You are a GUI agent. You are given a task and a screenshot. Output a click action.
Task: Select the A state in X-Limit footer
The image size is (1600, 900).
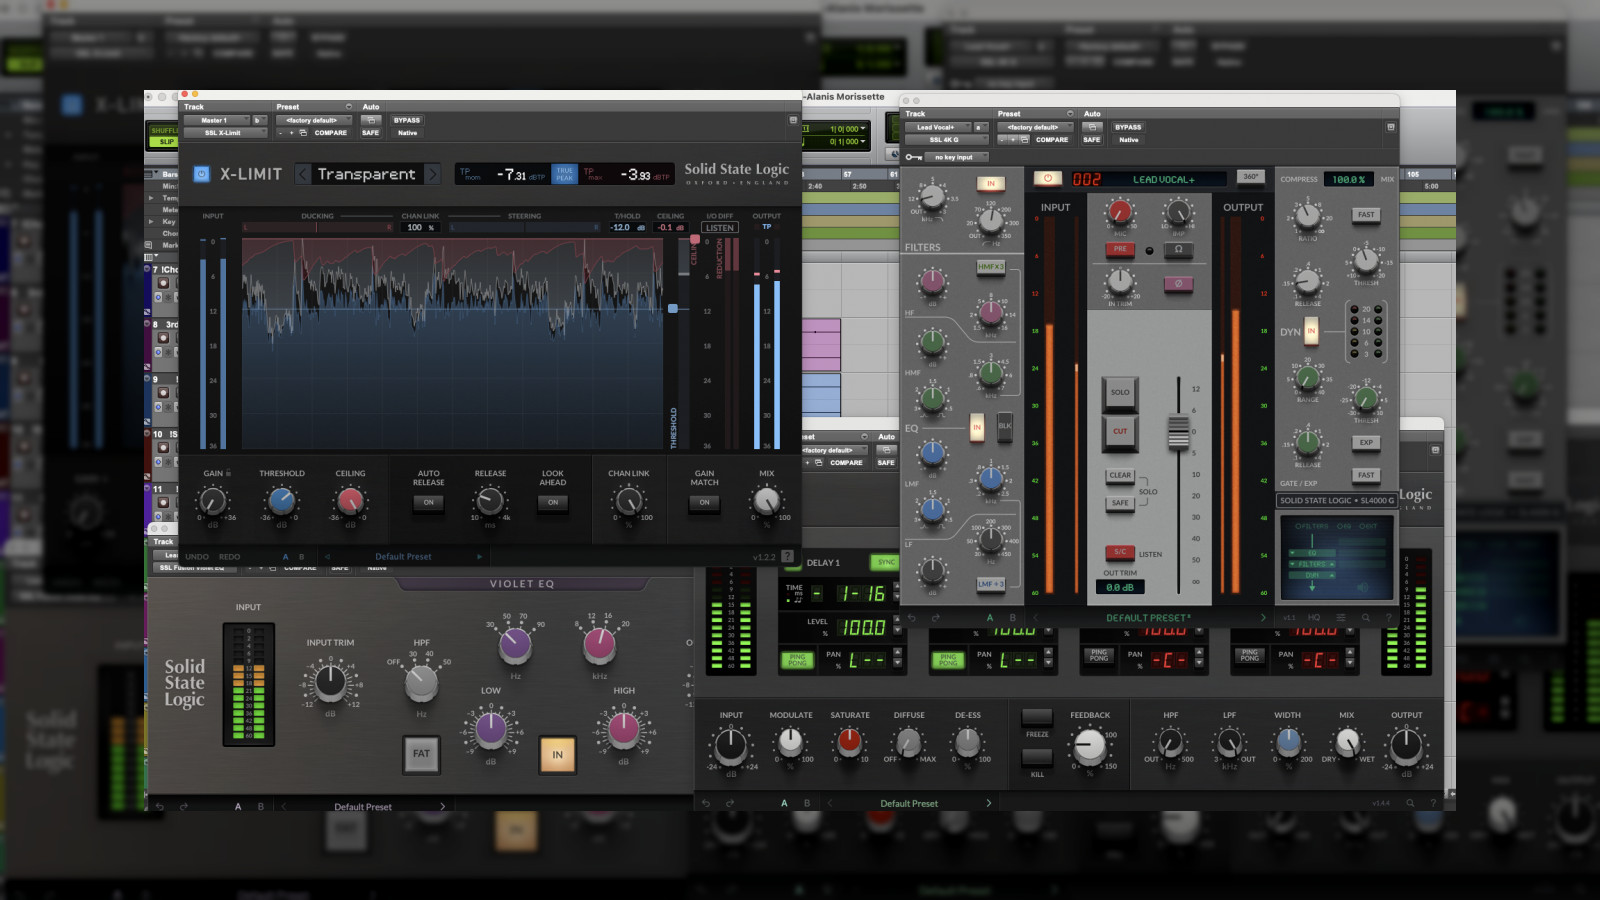click(x=285, y=557)
